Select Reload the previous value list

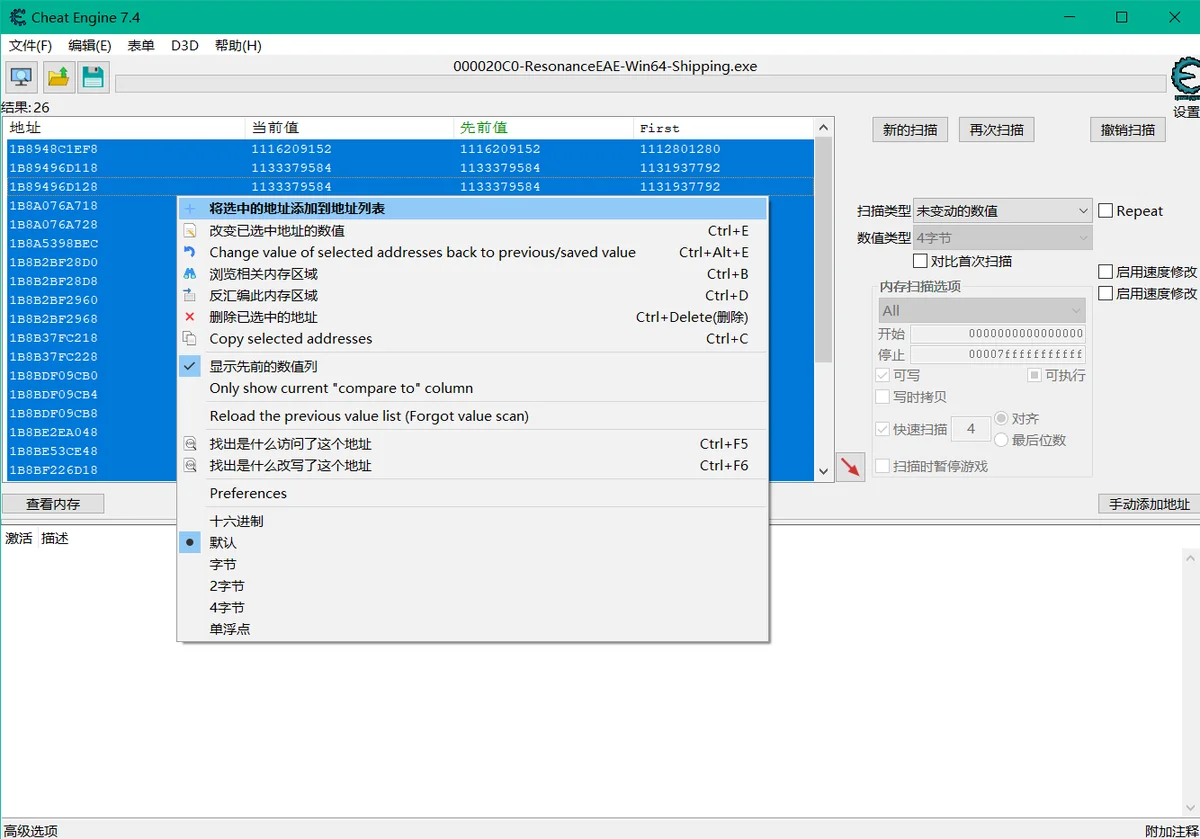472,416
